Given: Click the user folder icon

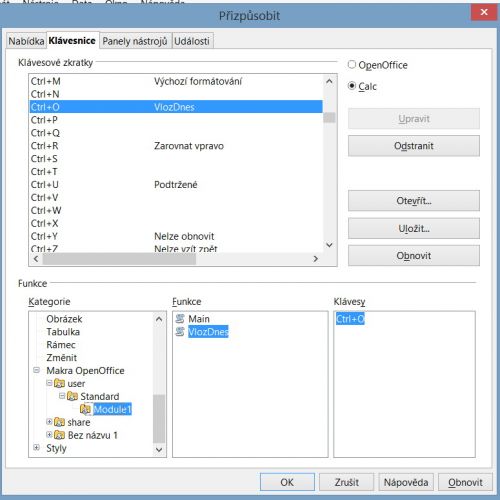Looking at the screenshot, I should click(x=59, y=384).
